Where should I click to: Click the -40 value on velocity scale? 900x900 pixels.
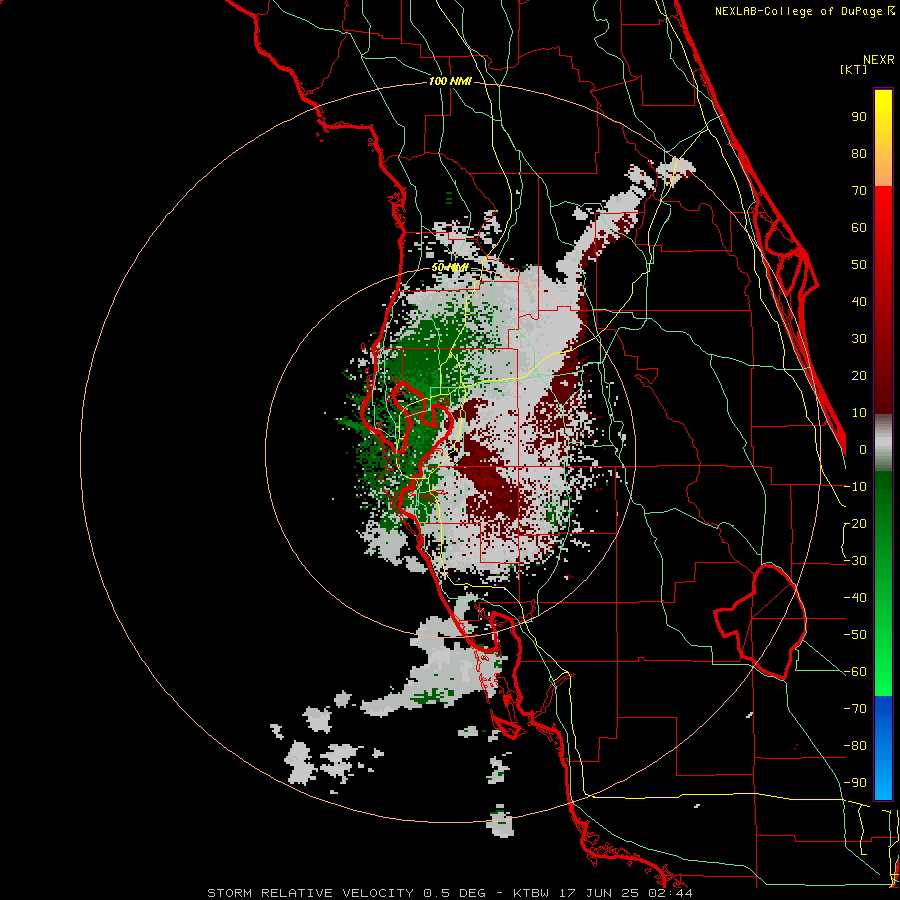[x=855, y=598]
